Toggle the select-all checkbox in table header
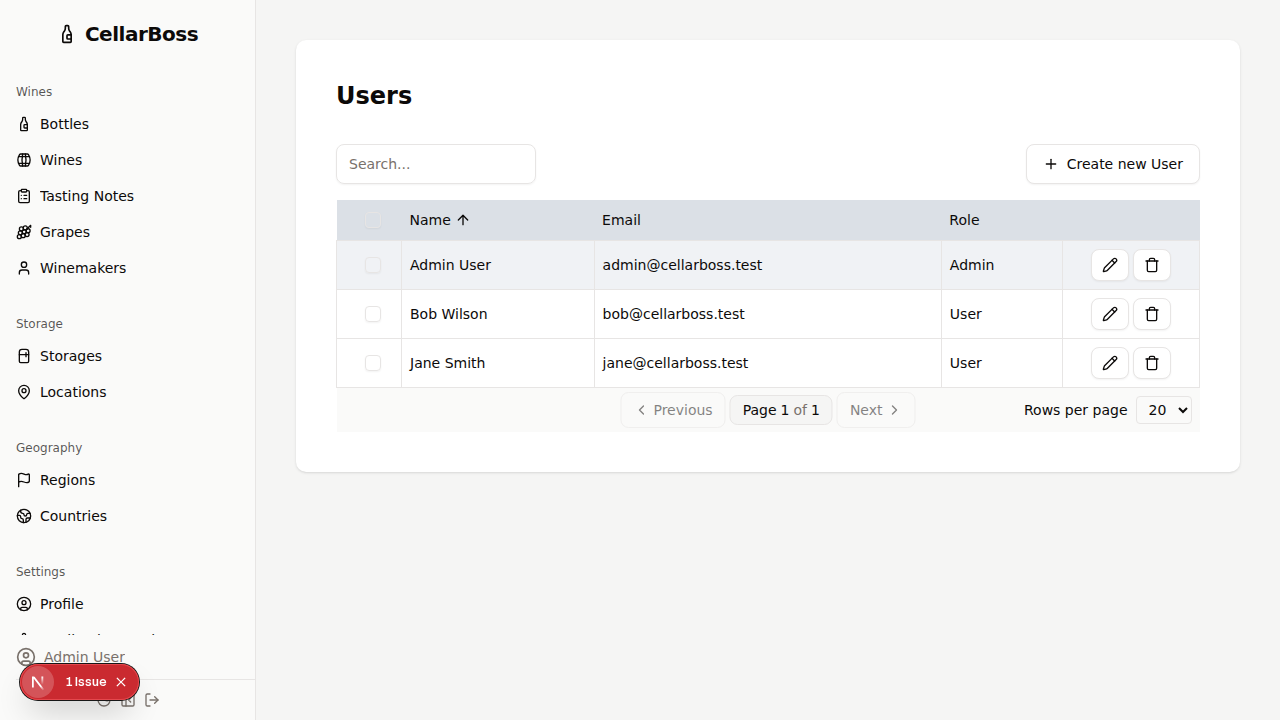 pos(373,220)
